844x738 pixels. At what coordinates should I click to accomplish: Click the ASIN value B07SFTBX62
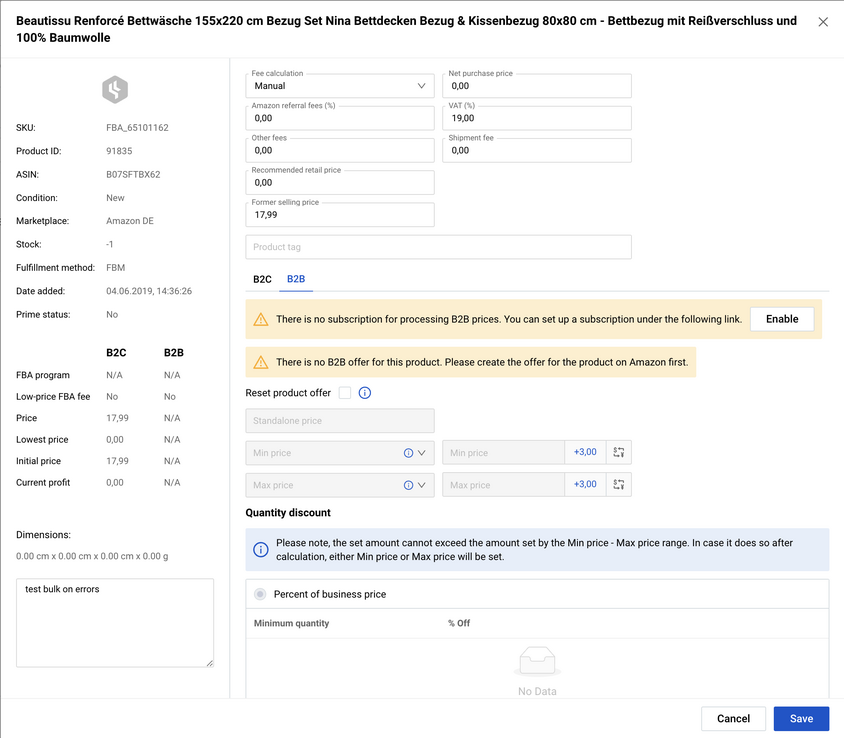point(133,175)
